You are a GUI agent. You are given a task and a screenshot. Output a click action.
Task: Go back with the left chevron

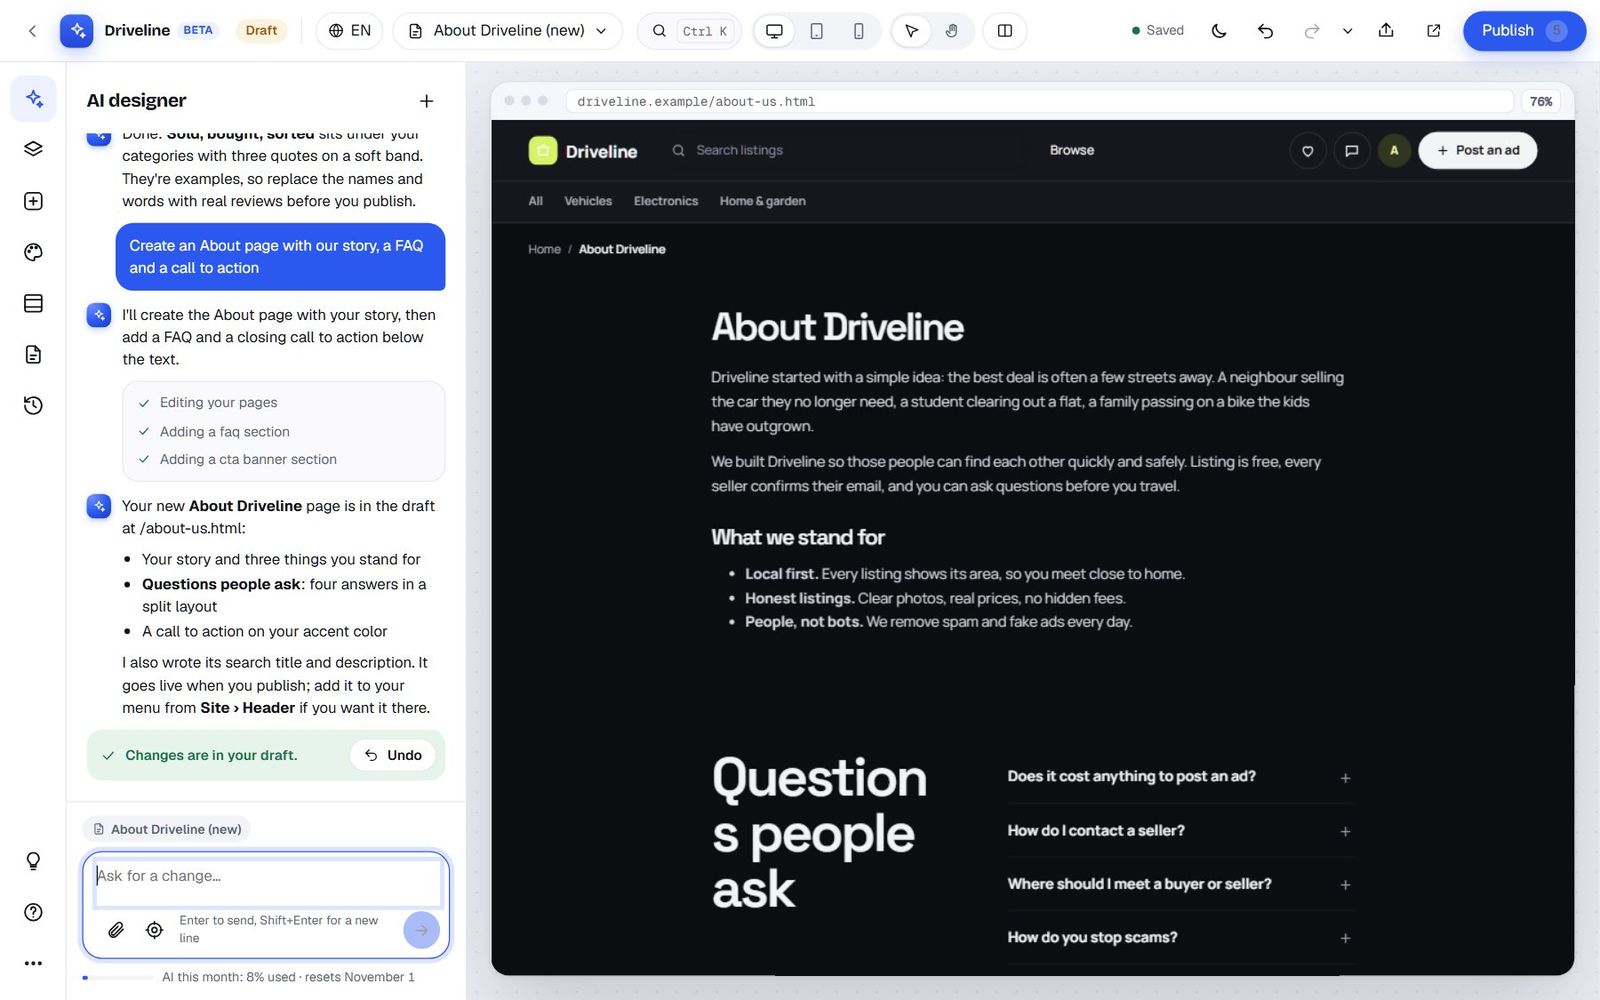(x=32, y=31)
